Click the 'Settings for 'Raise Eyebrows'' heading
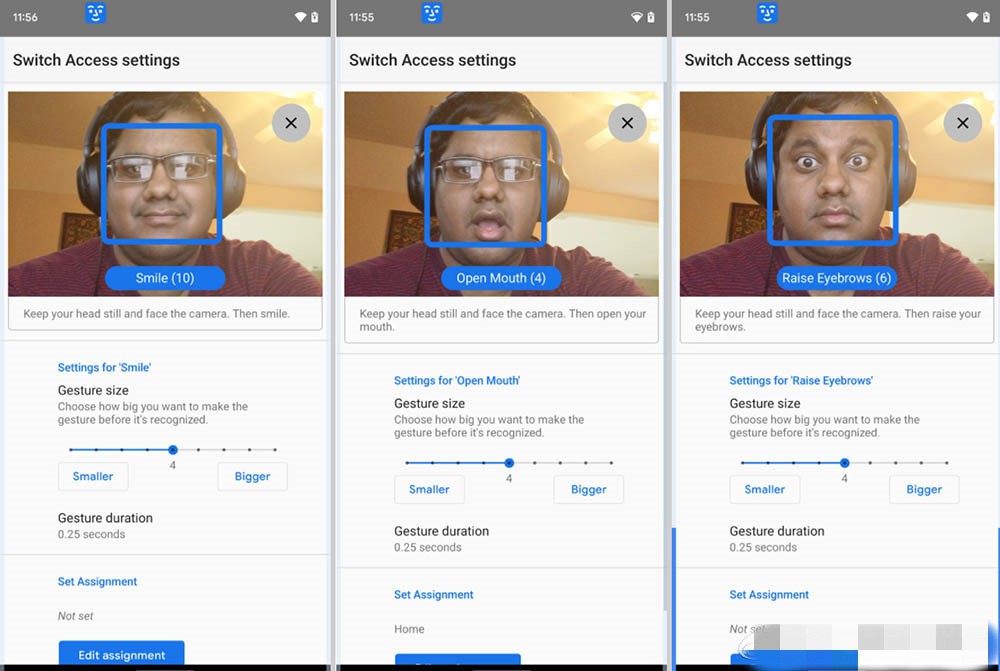 click(x=801, y=381)
